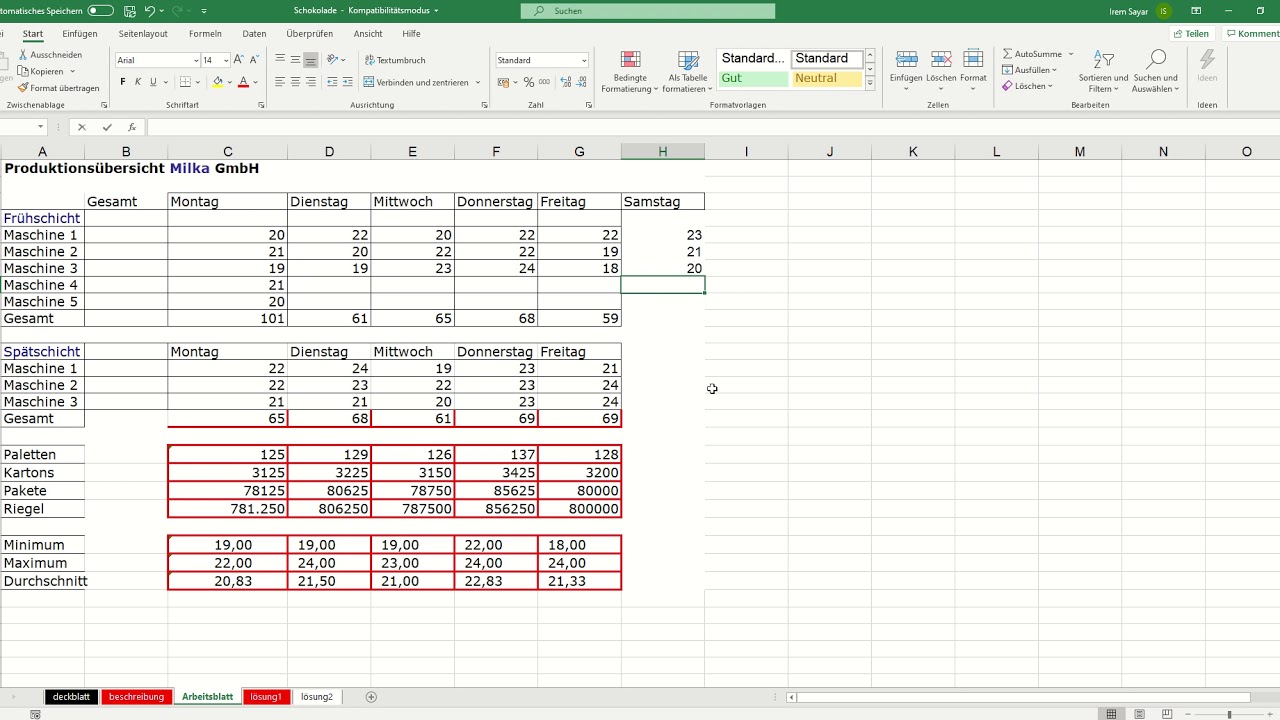Screen dimensions: 1280x720
Task: Click the save icon in title bar
Action: 128,10
